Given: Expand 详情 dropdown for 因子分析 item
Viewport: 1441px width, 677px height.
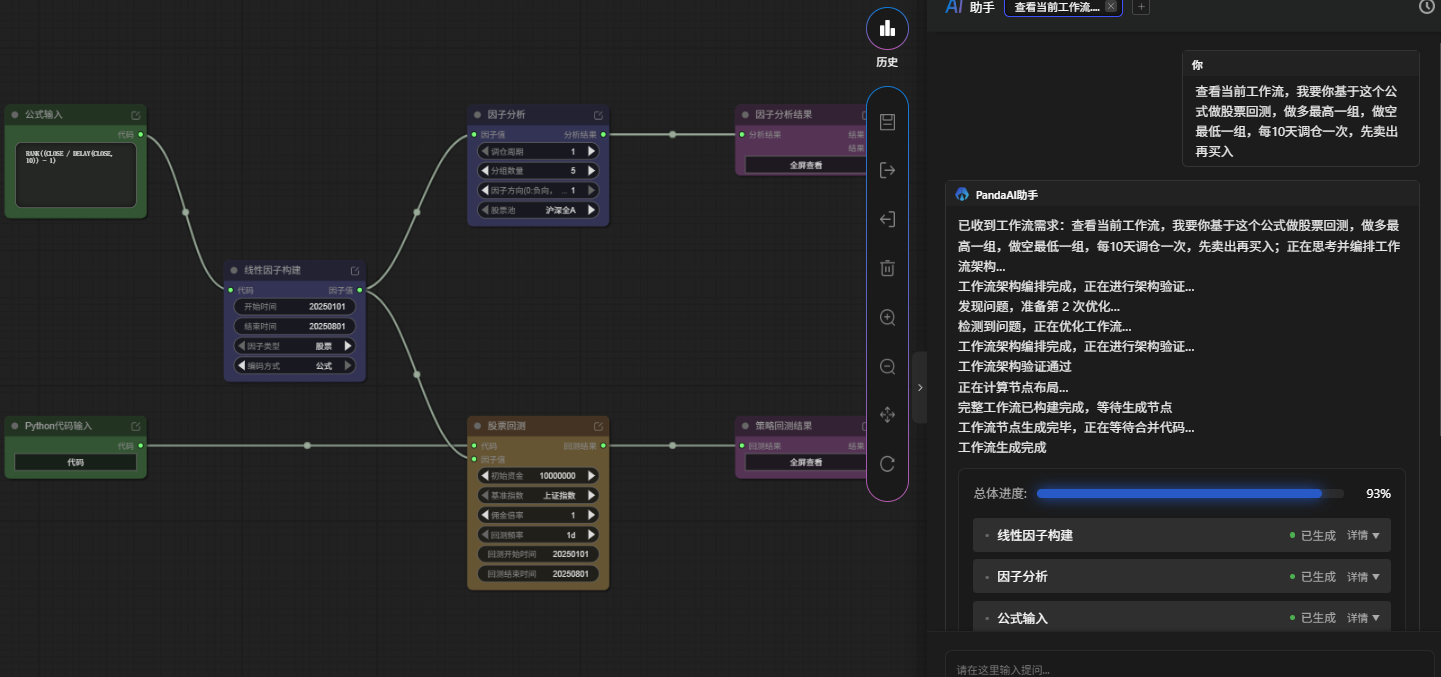Looking at the screenshot, I should click(x=1363, y=577).
